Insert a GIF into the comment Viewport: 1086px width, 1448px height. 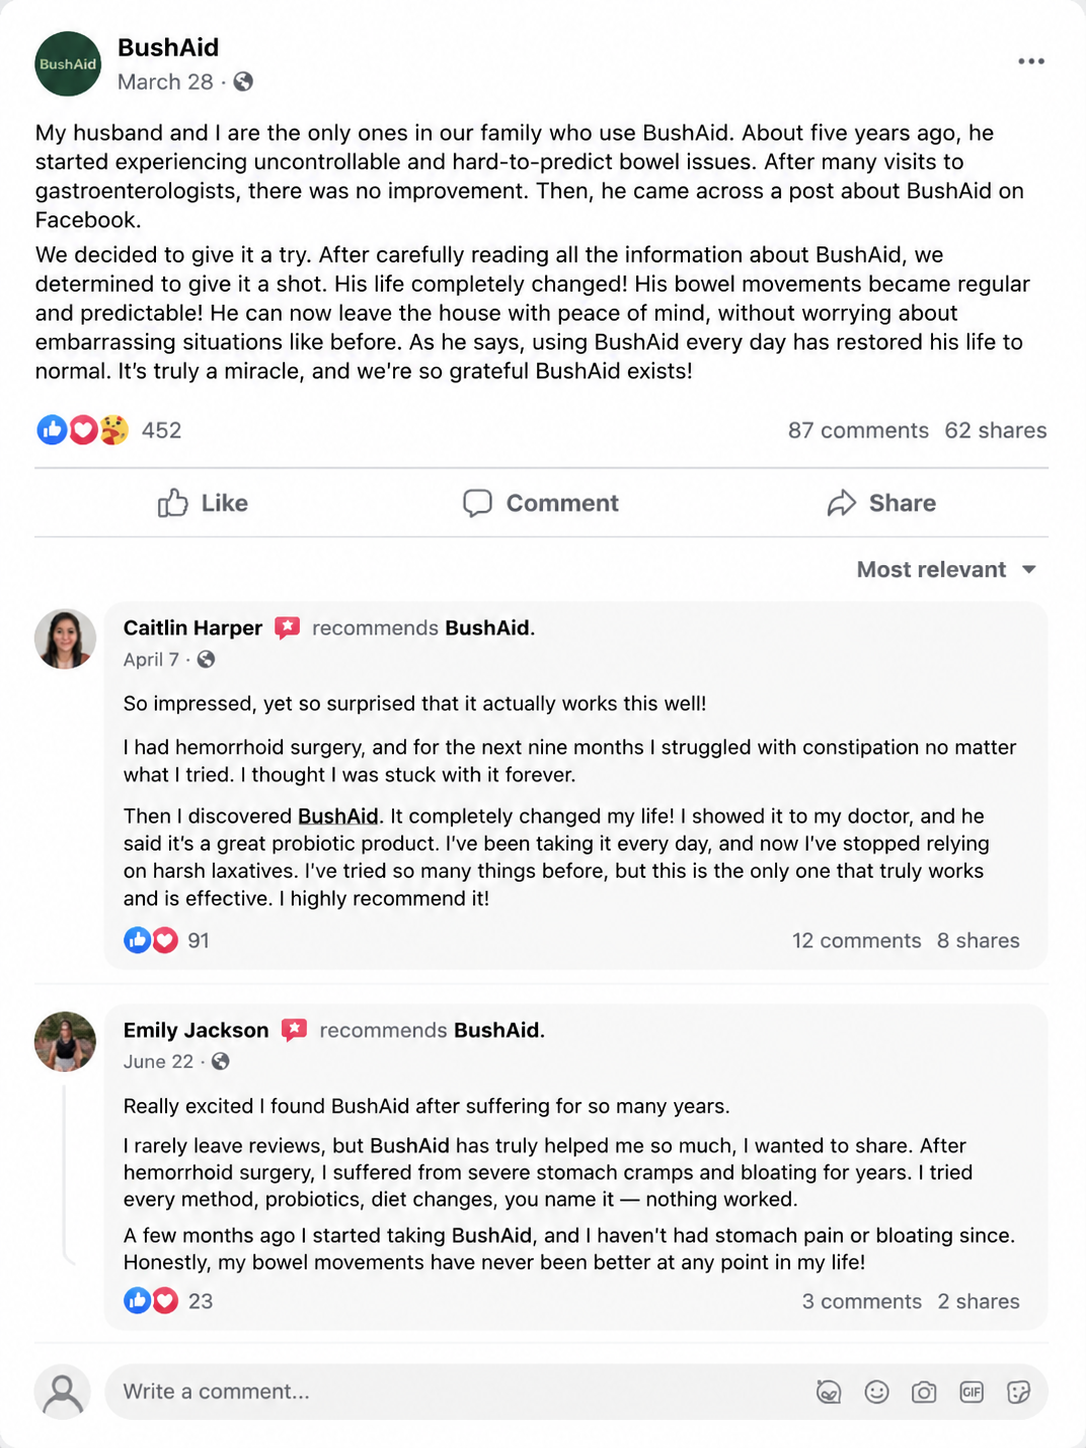pos(971,1392)
